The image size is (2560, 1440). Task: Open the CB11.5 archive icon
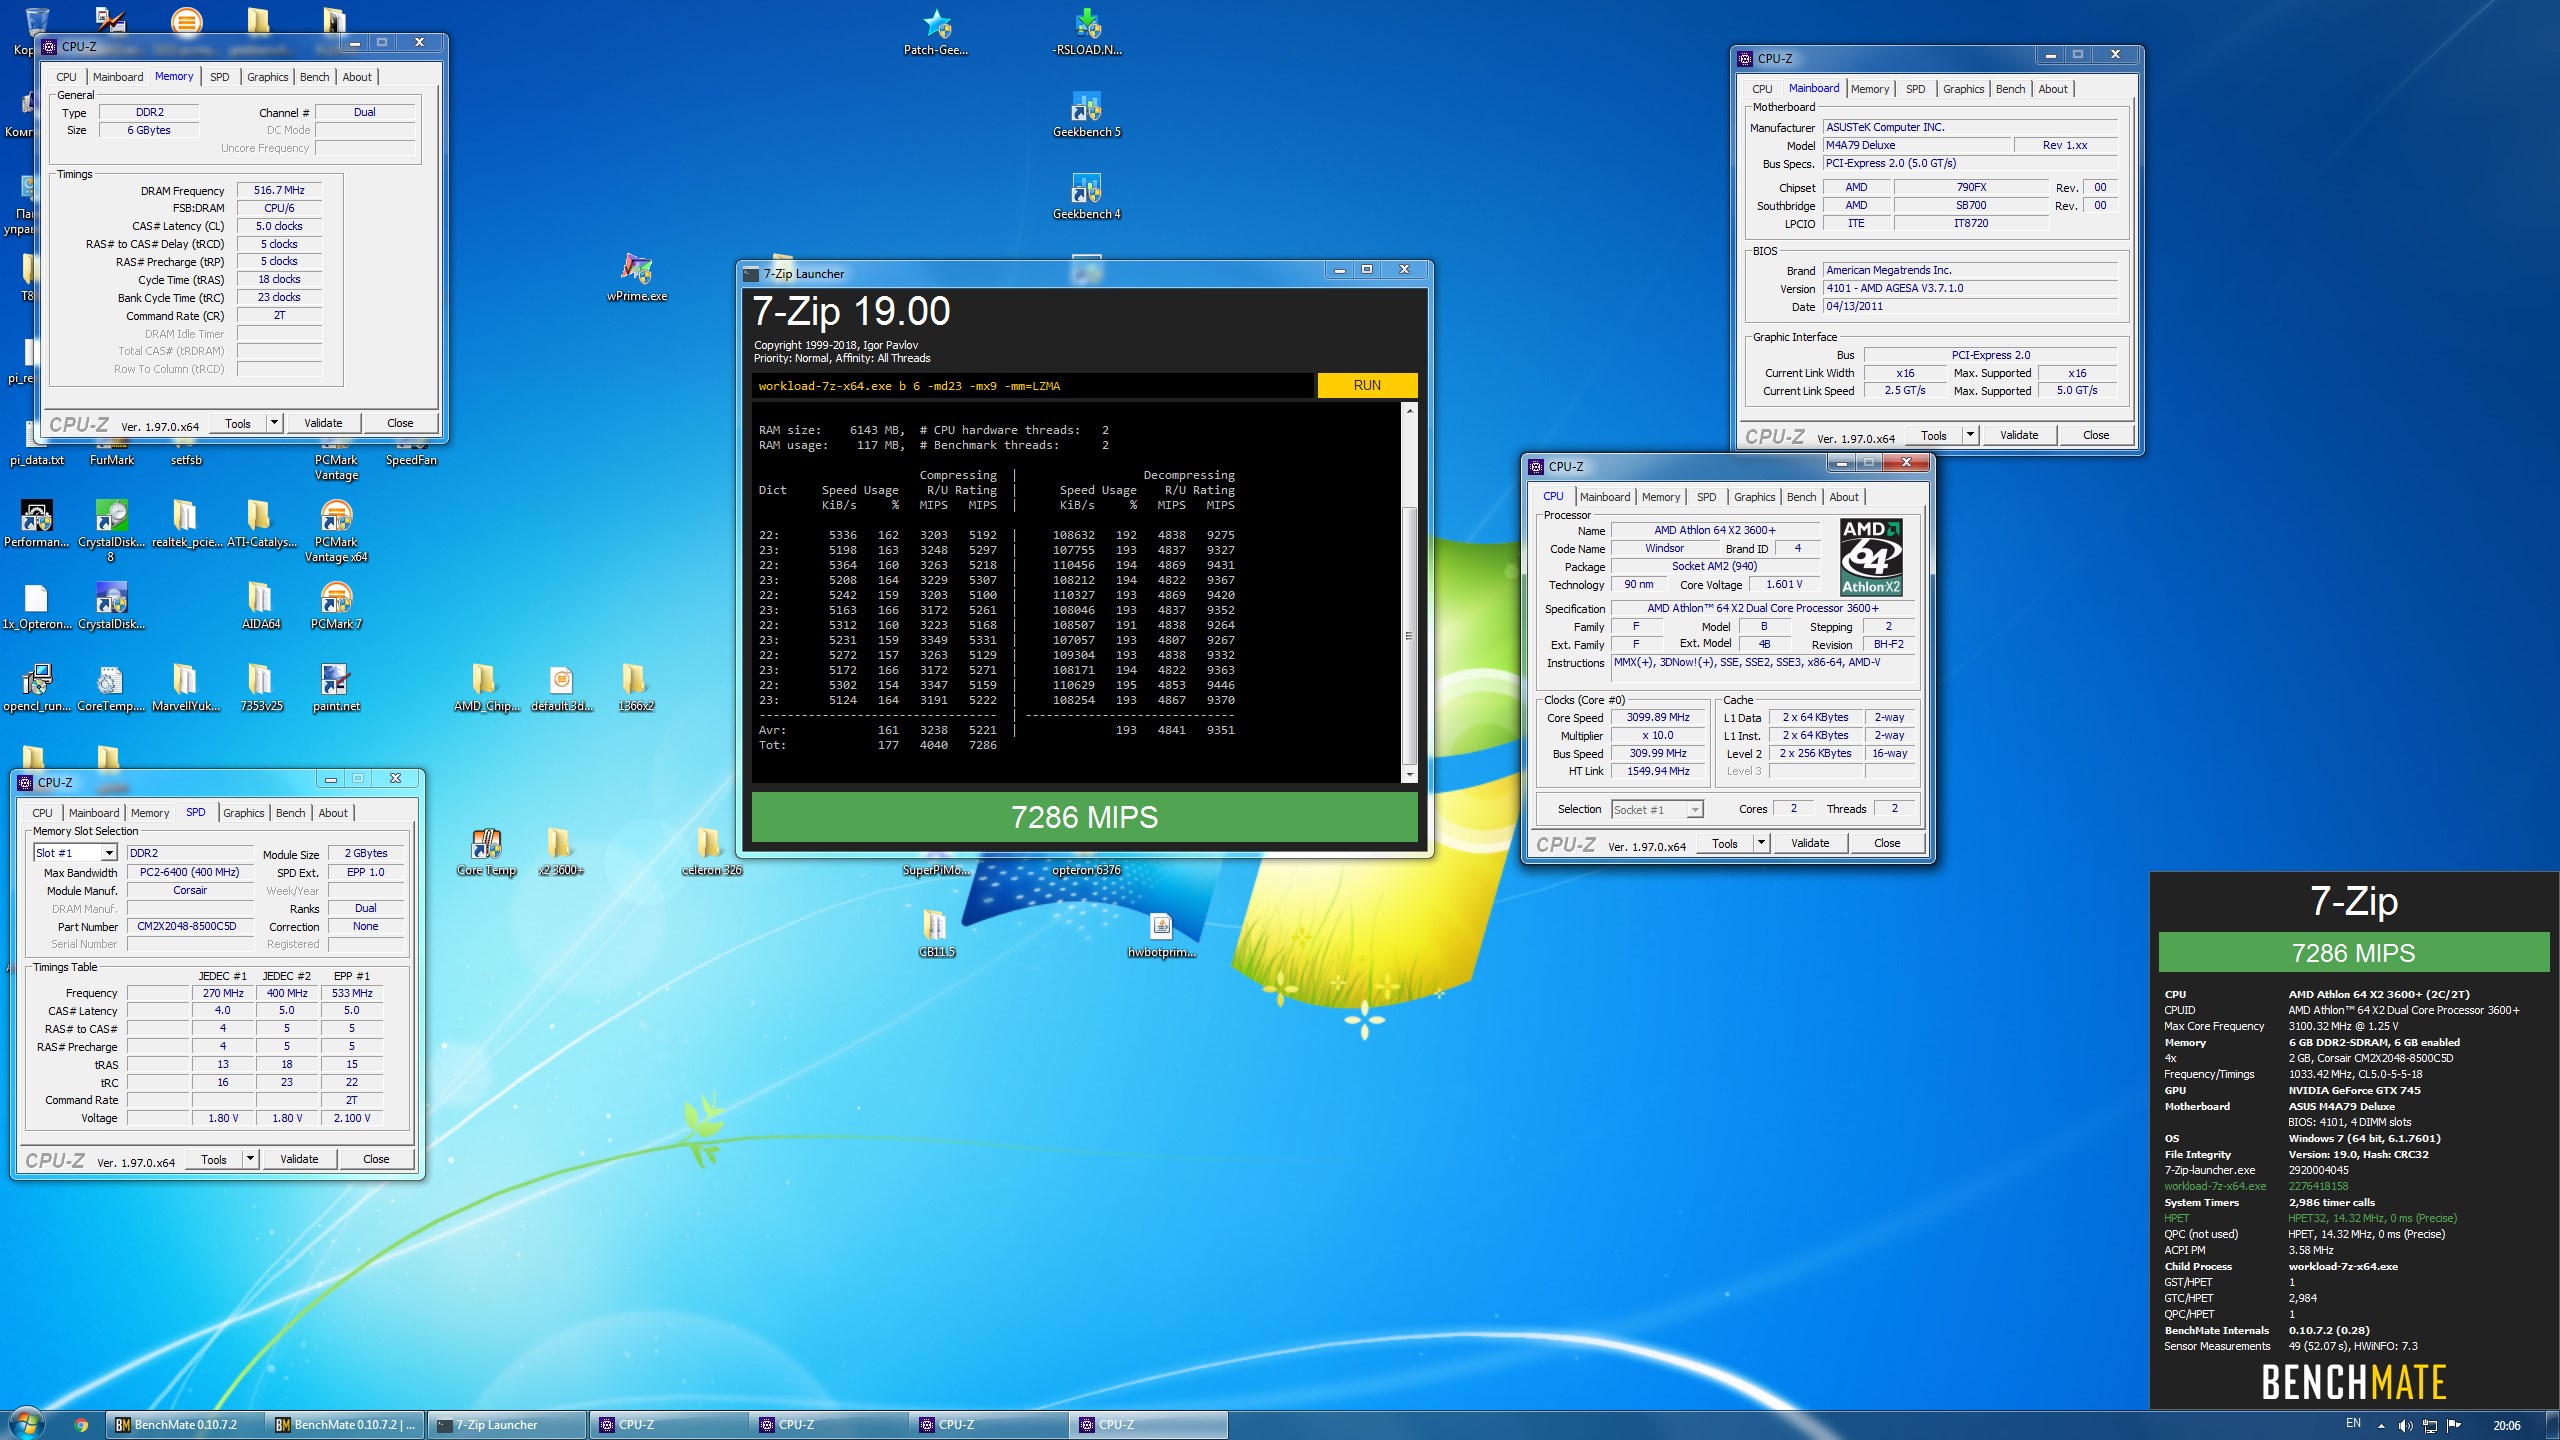pyautogui.click(x=936, y=934)
